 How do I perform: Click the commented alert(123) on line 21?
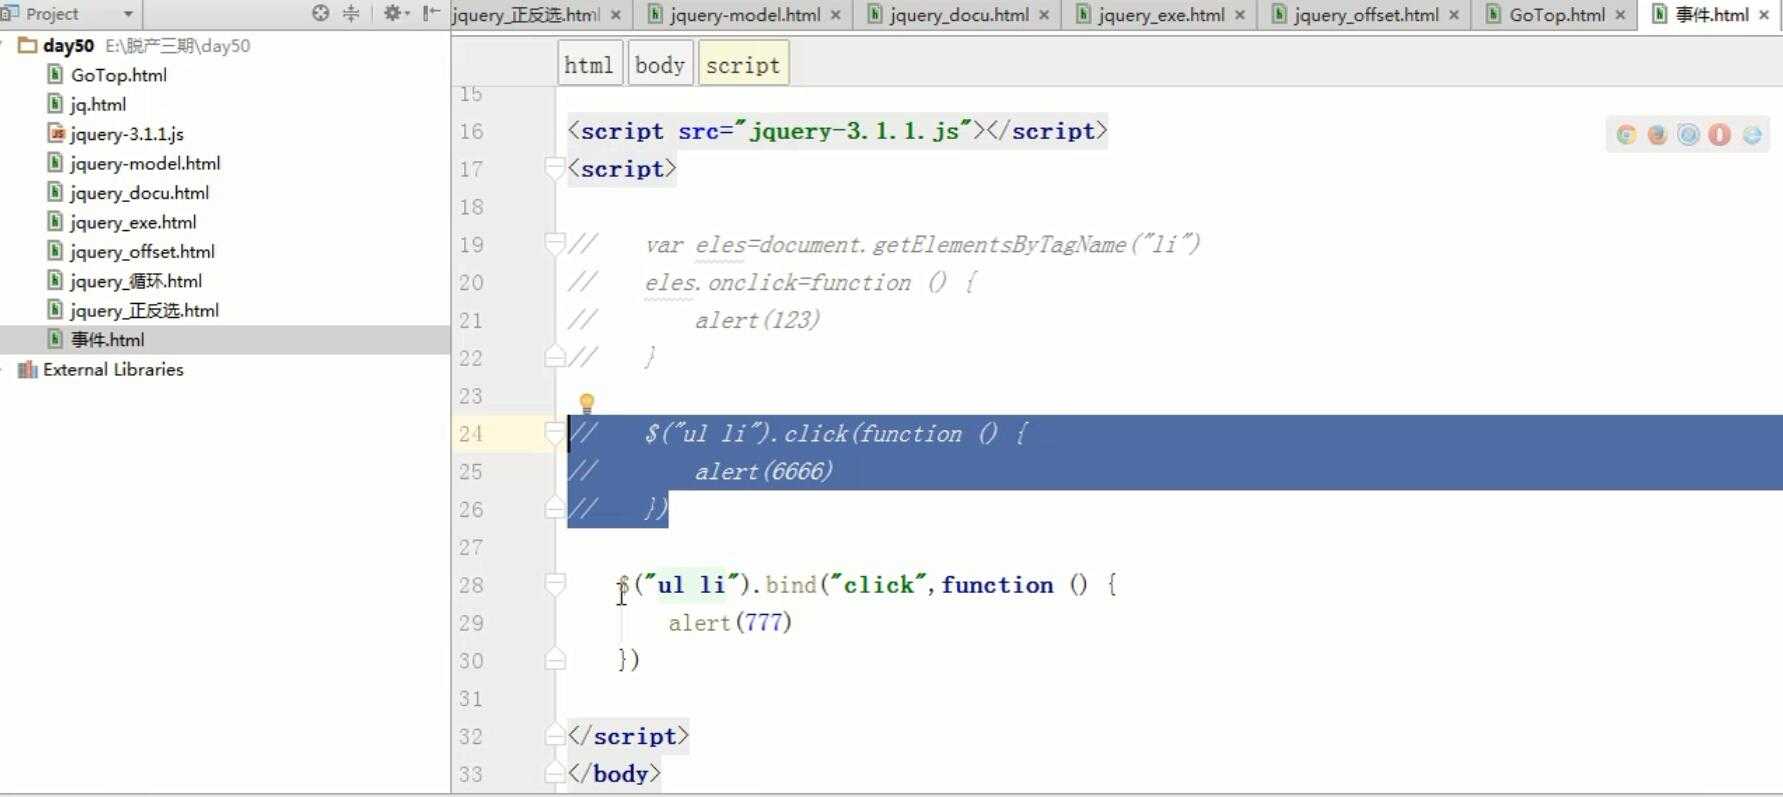[x=758, y=320]
